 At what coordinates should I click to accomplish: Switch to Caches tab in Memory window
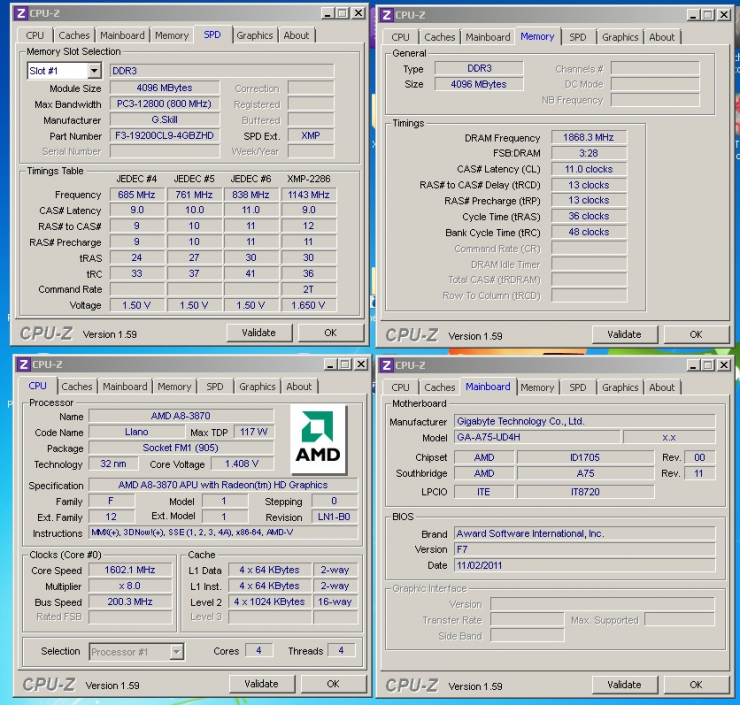pos(439,37)
